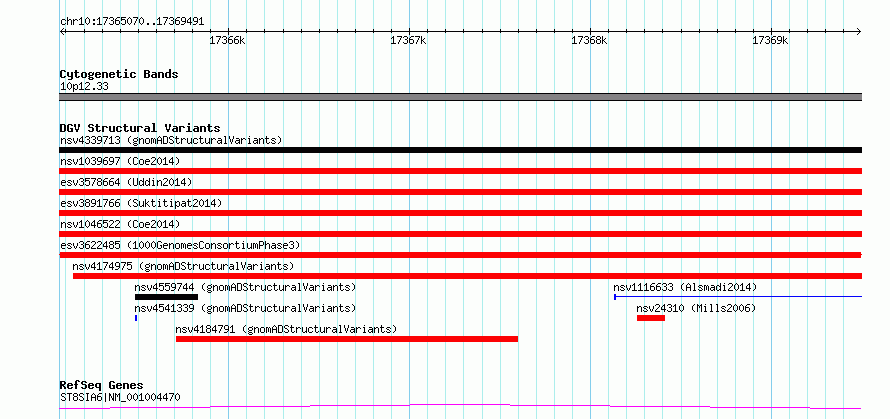Select the nsv1039697 (Coe2014) label
Viewport: 890px width, 419px height.
point(120,161)
